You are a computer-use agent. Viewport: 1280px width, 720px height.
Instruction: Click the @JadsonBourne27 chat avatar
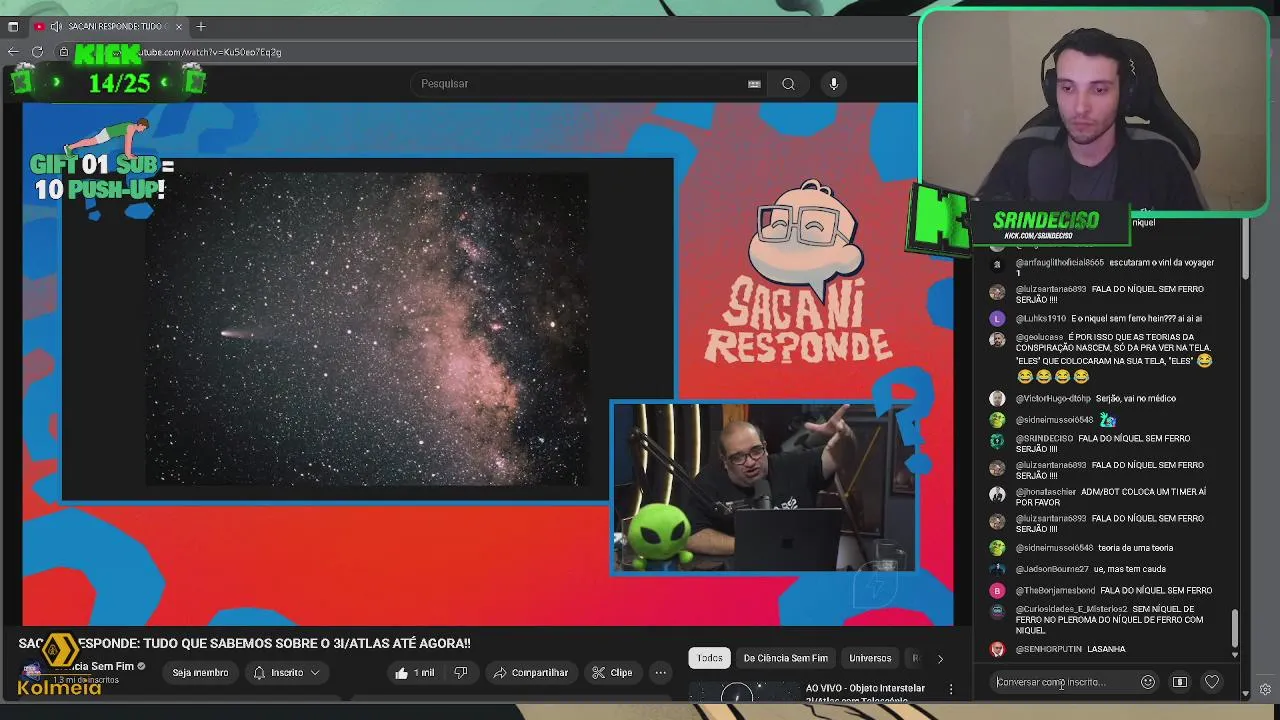tap(997, 570)
